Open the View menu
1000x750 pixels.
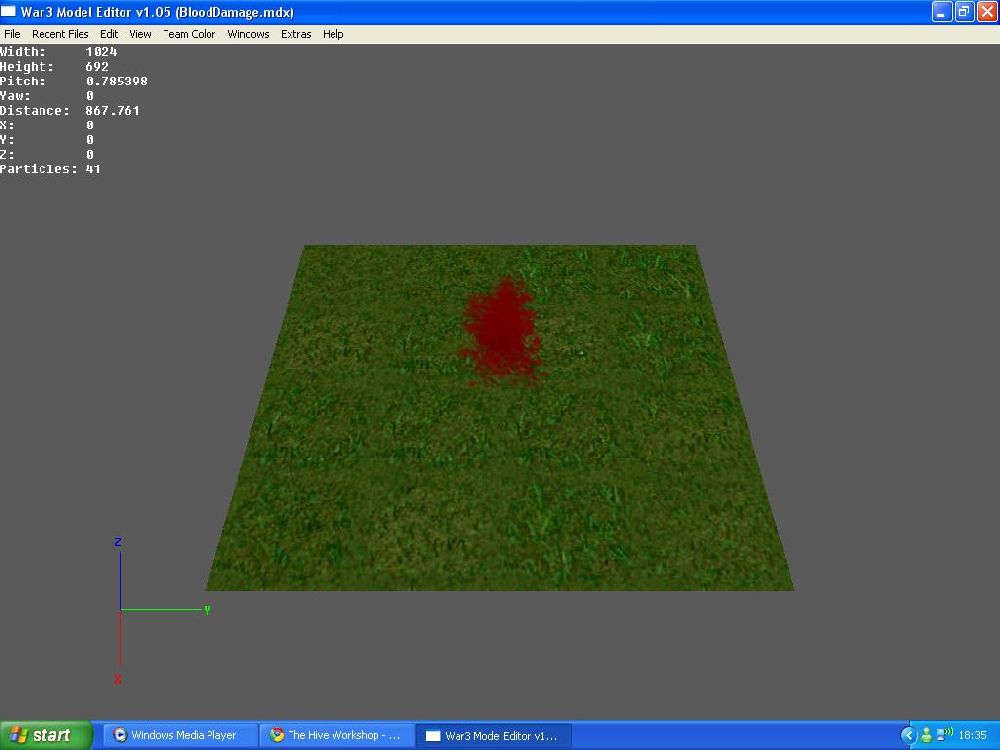point(140,34)
